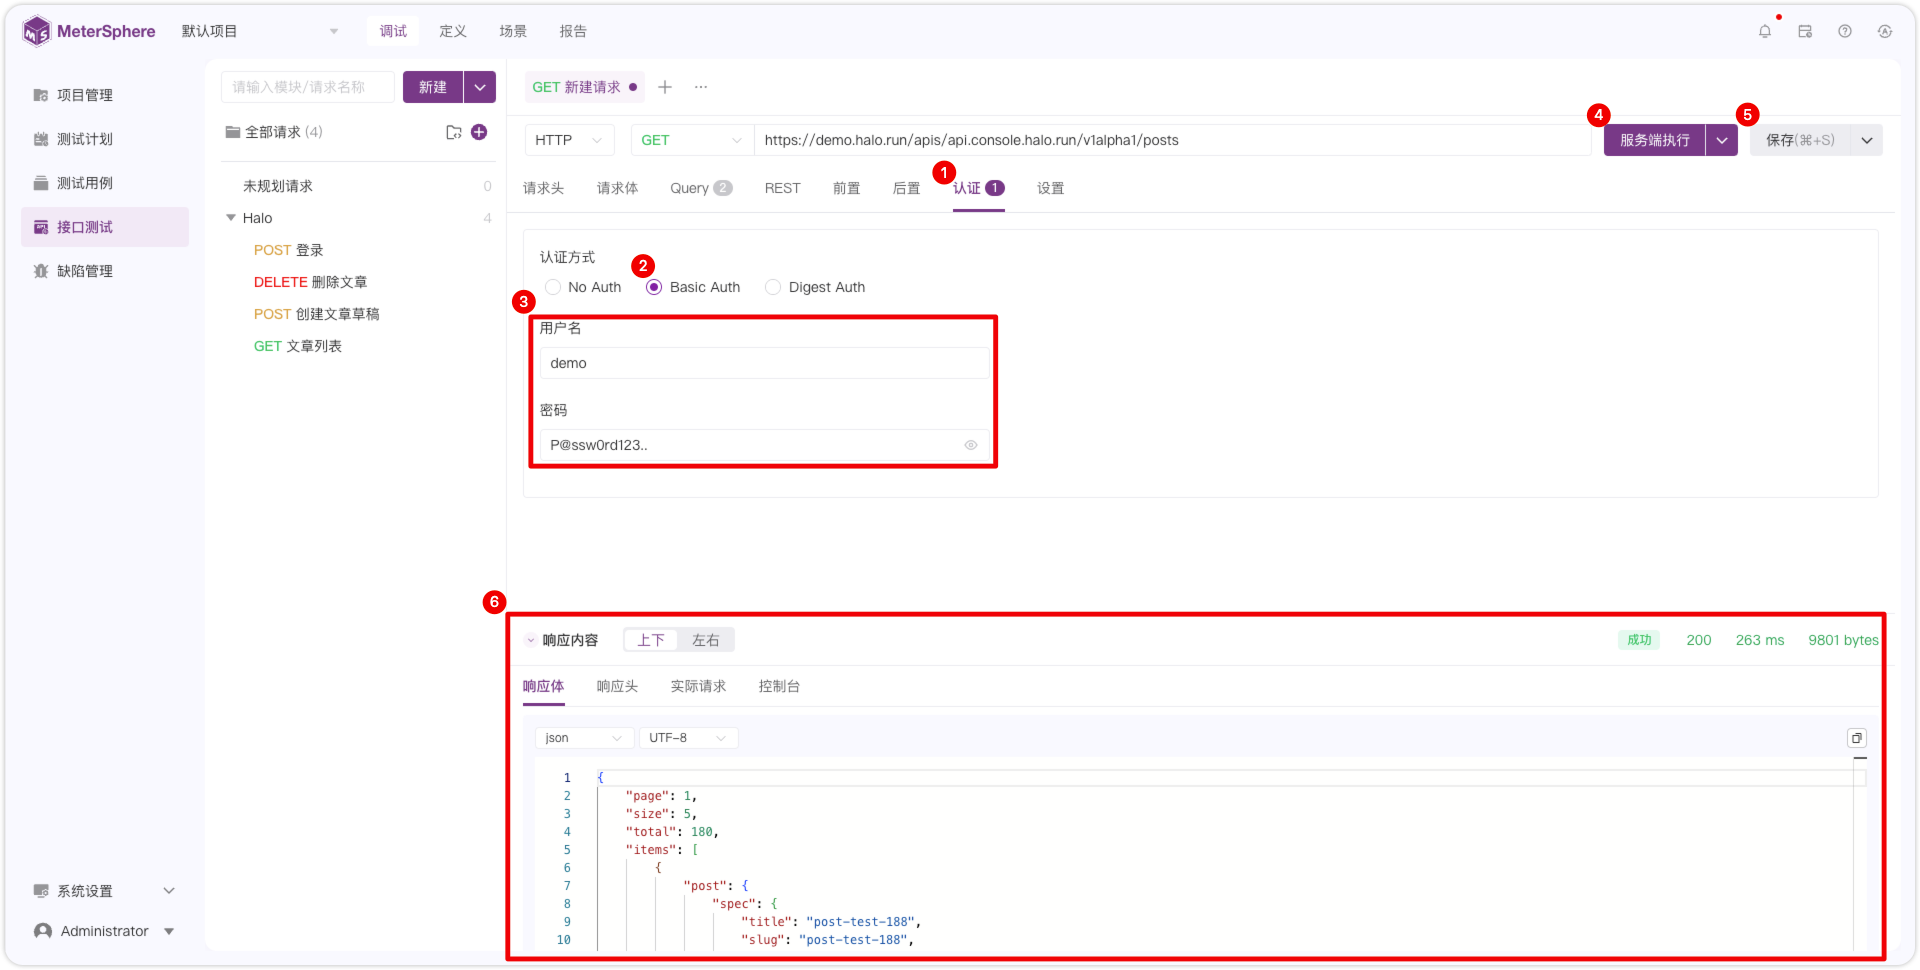Click the add folder icon next to 全部请求
This screenshot has width=1920, height=970.
click(x=454, y=132)
